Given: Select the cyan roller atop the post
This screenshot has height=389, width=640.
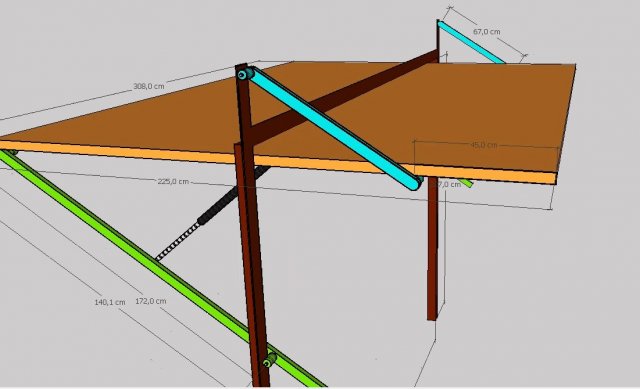Looking at the screenshot, I should (x=244, y=74).
